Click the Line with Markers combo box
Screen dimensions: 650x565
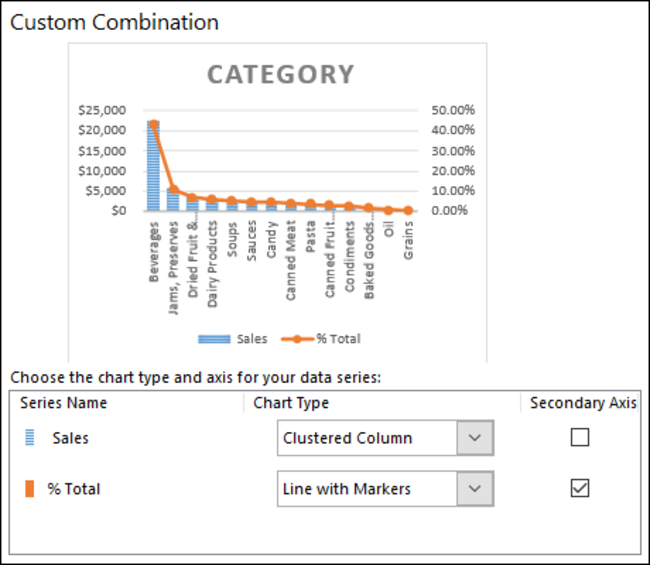pyautogui.click(x=367, y=489)
